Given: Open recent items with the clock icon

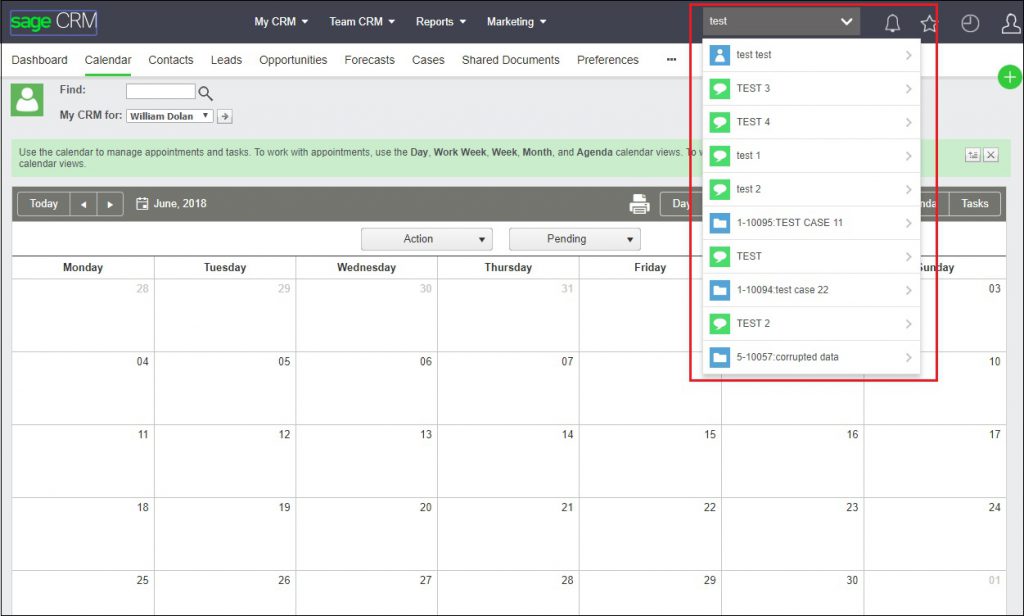Looking at the screenshot, I should (970, 22).
